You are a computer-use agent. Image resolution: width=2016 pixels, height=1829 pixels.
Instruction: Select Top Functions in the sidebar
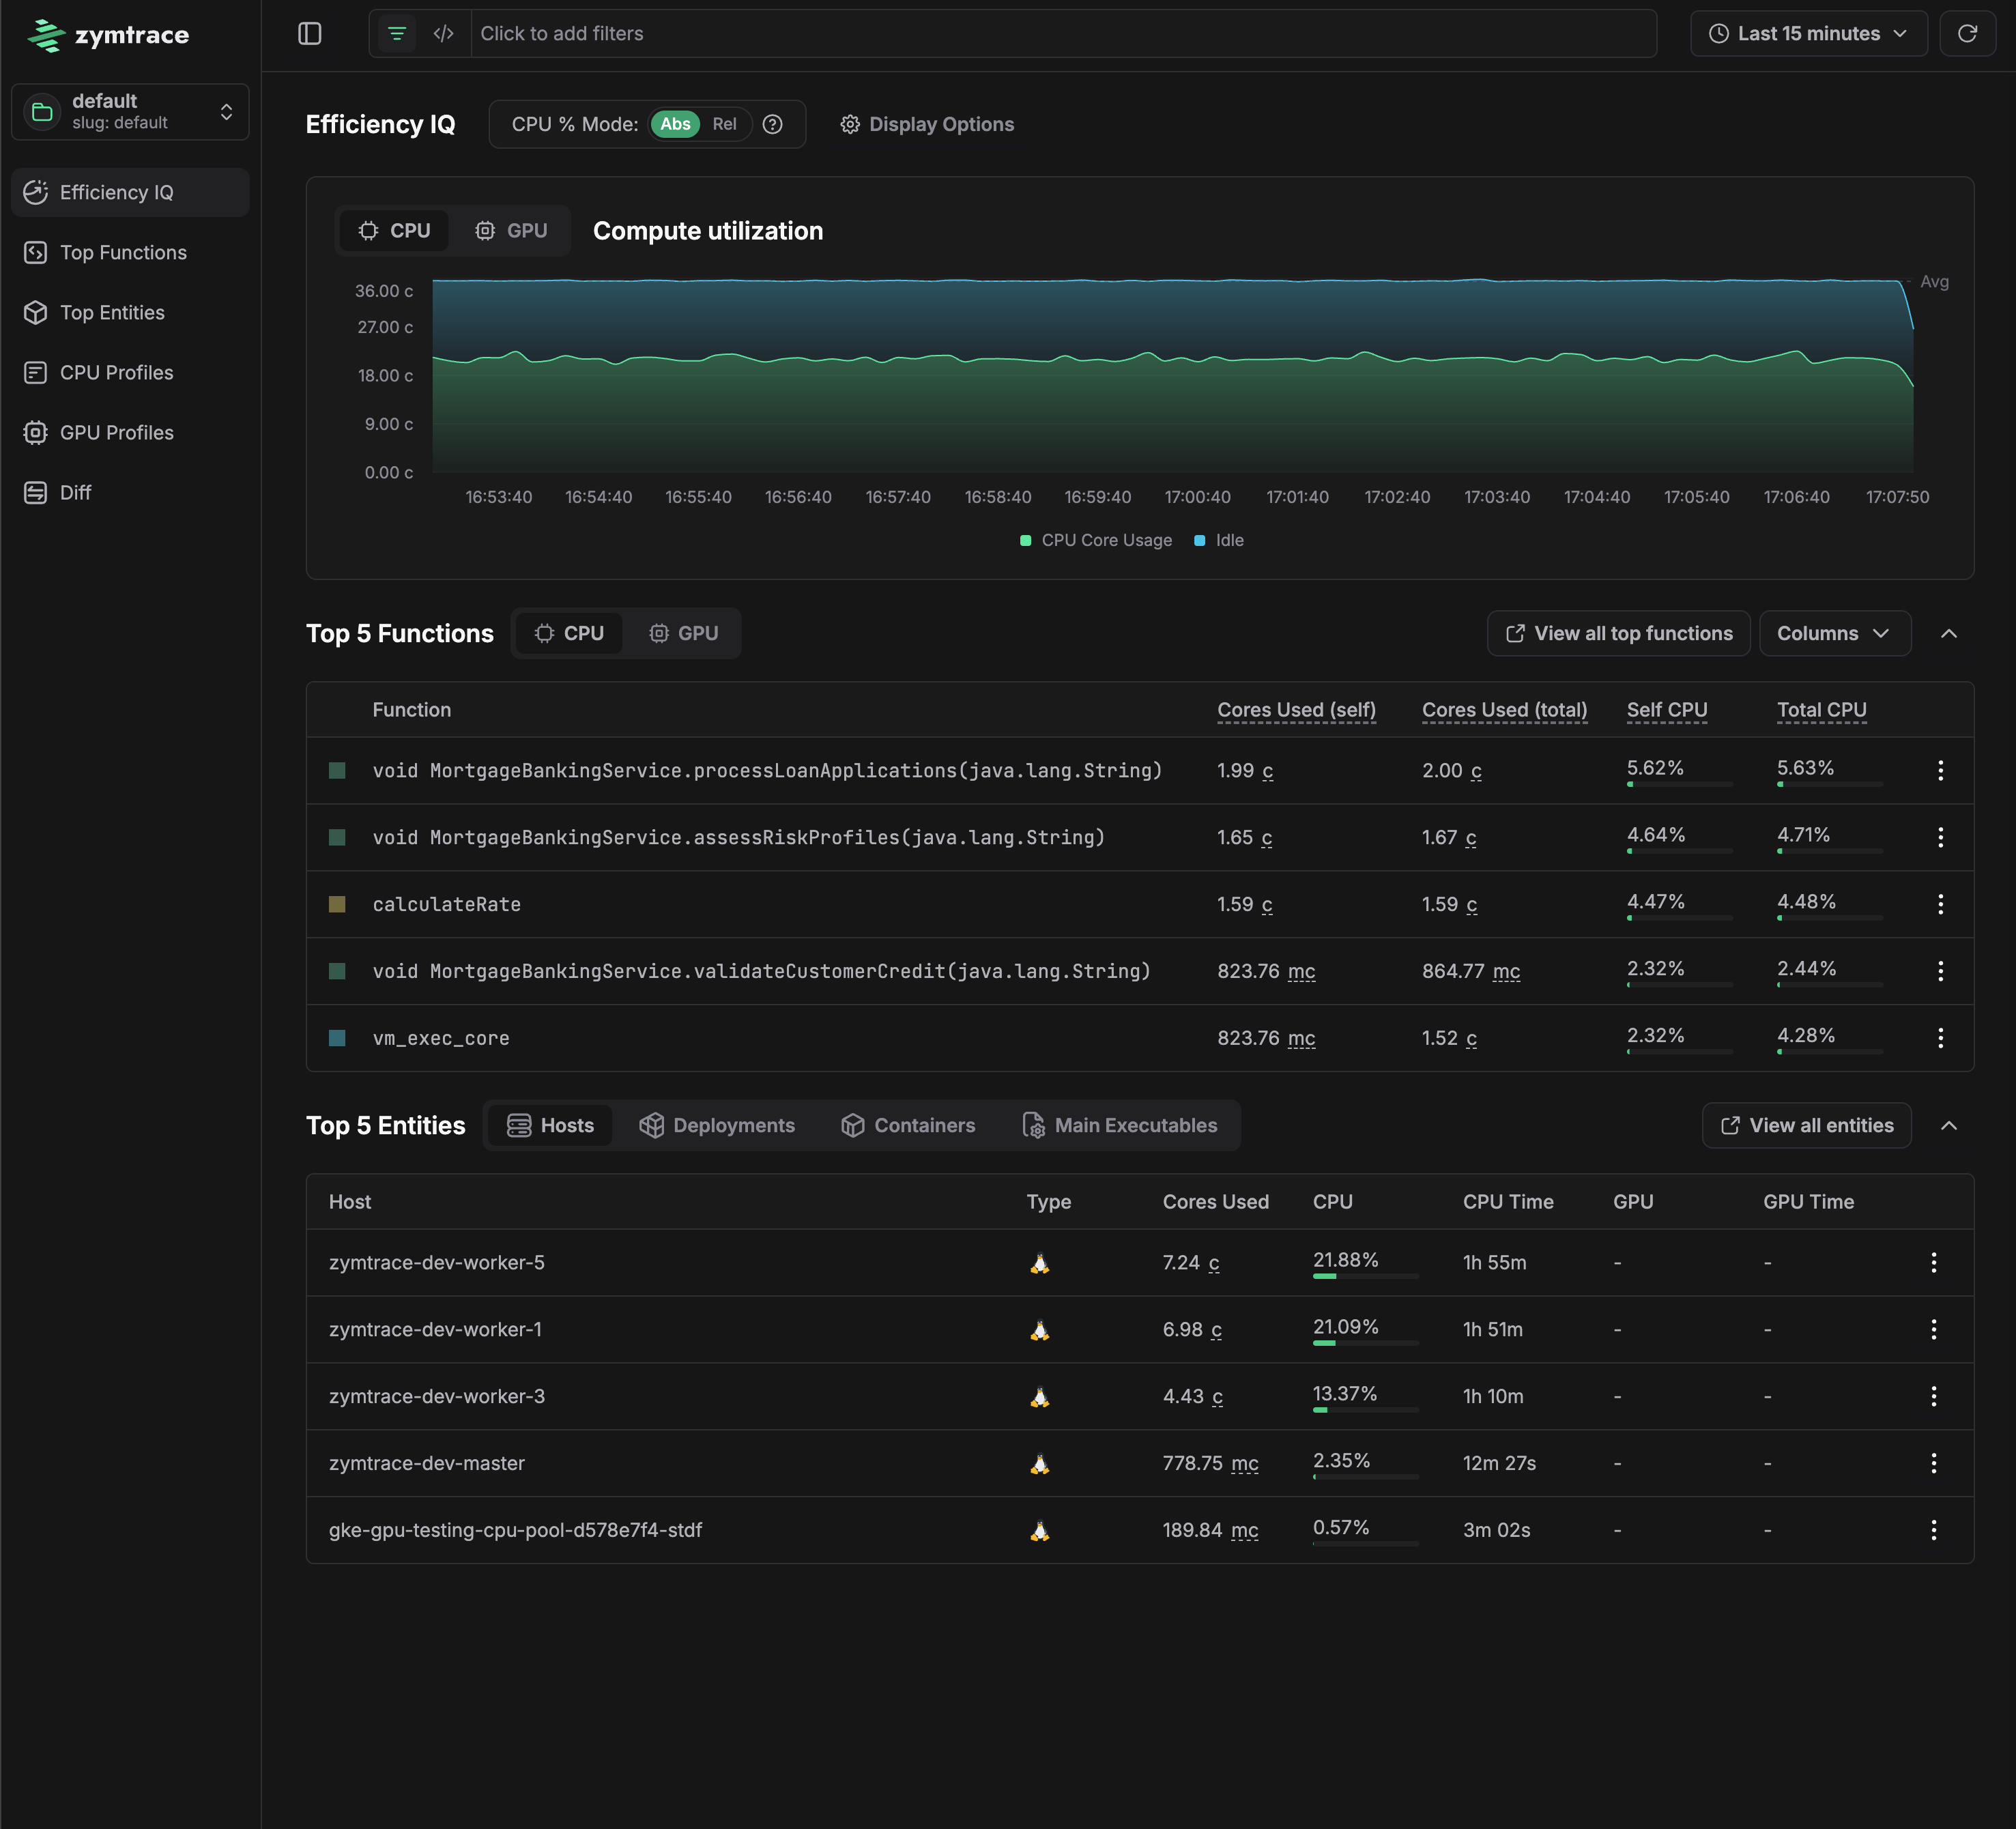[122, 252]
